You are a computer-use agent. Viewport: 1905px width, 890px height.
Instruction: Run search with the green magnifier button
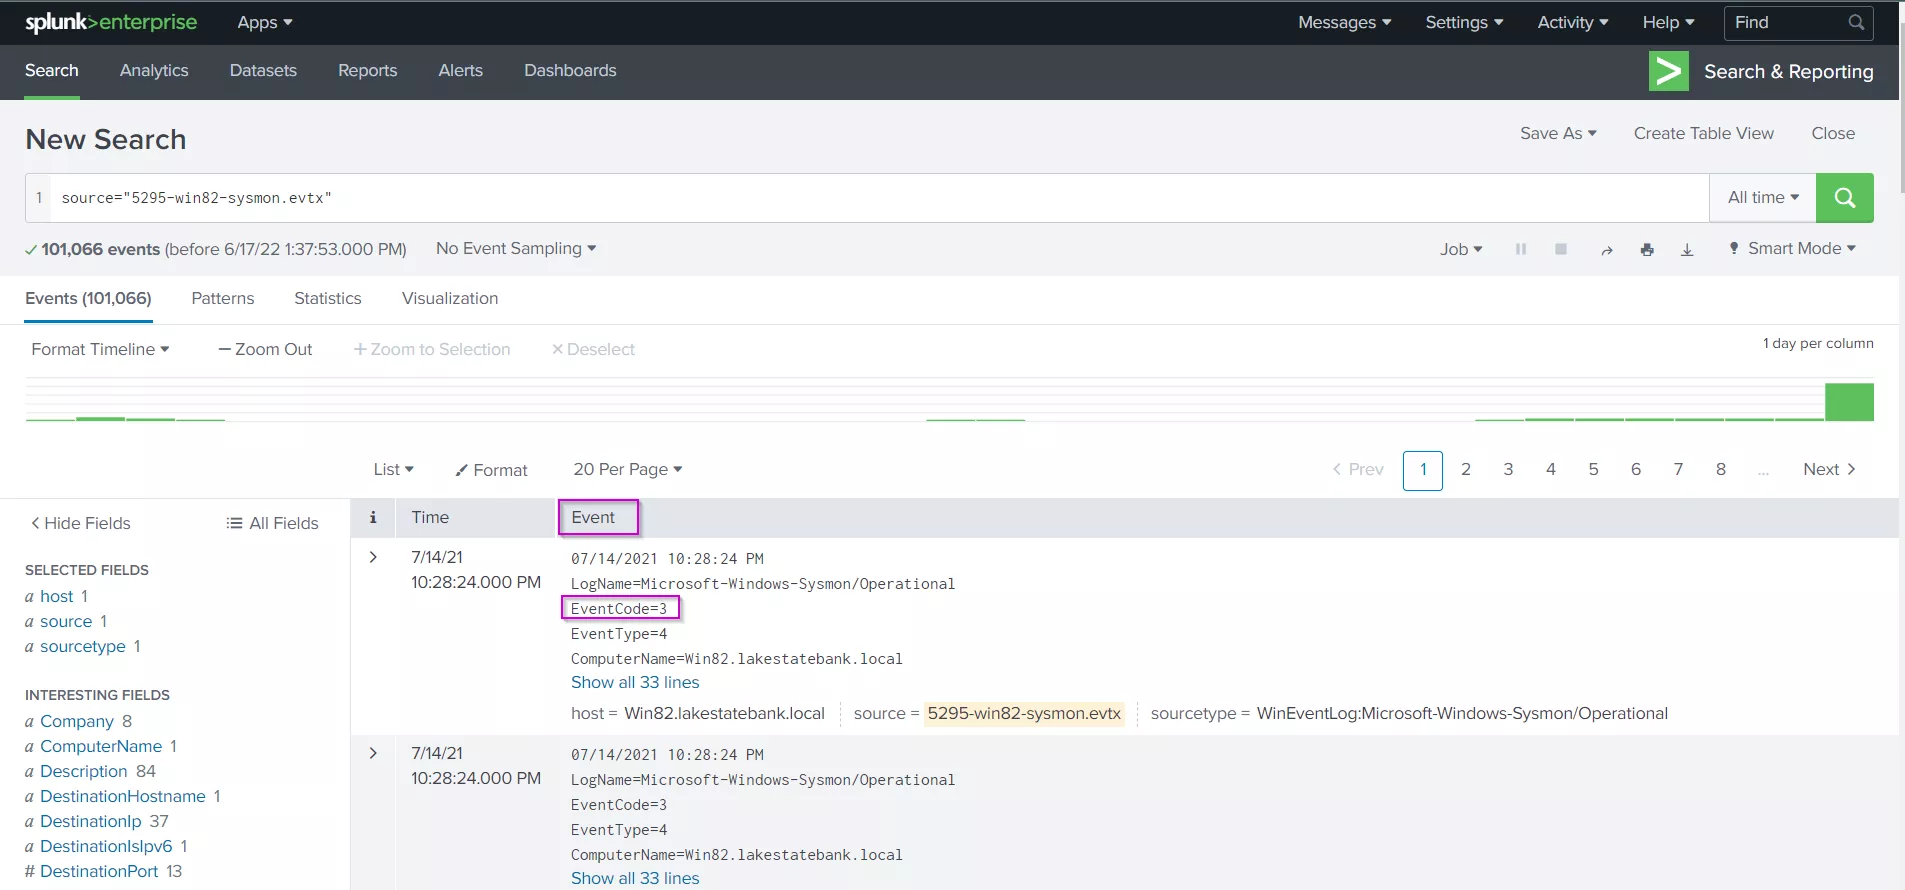[x=1844, y=198]
